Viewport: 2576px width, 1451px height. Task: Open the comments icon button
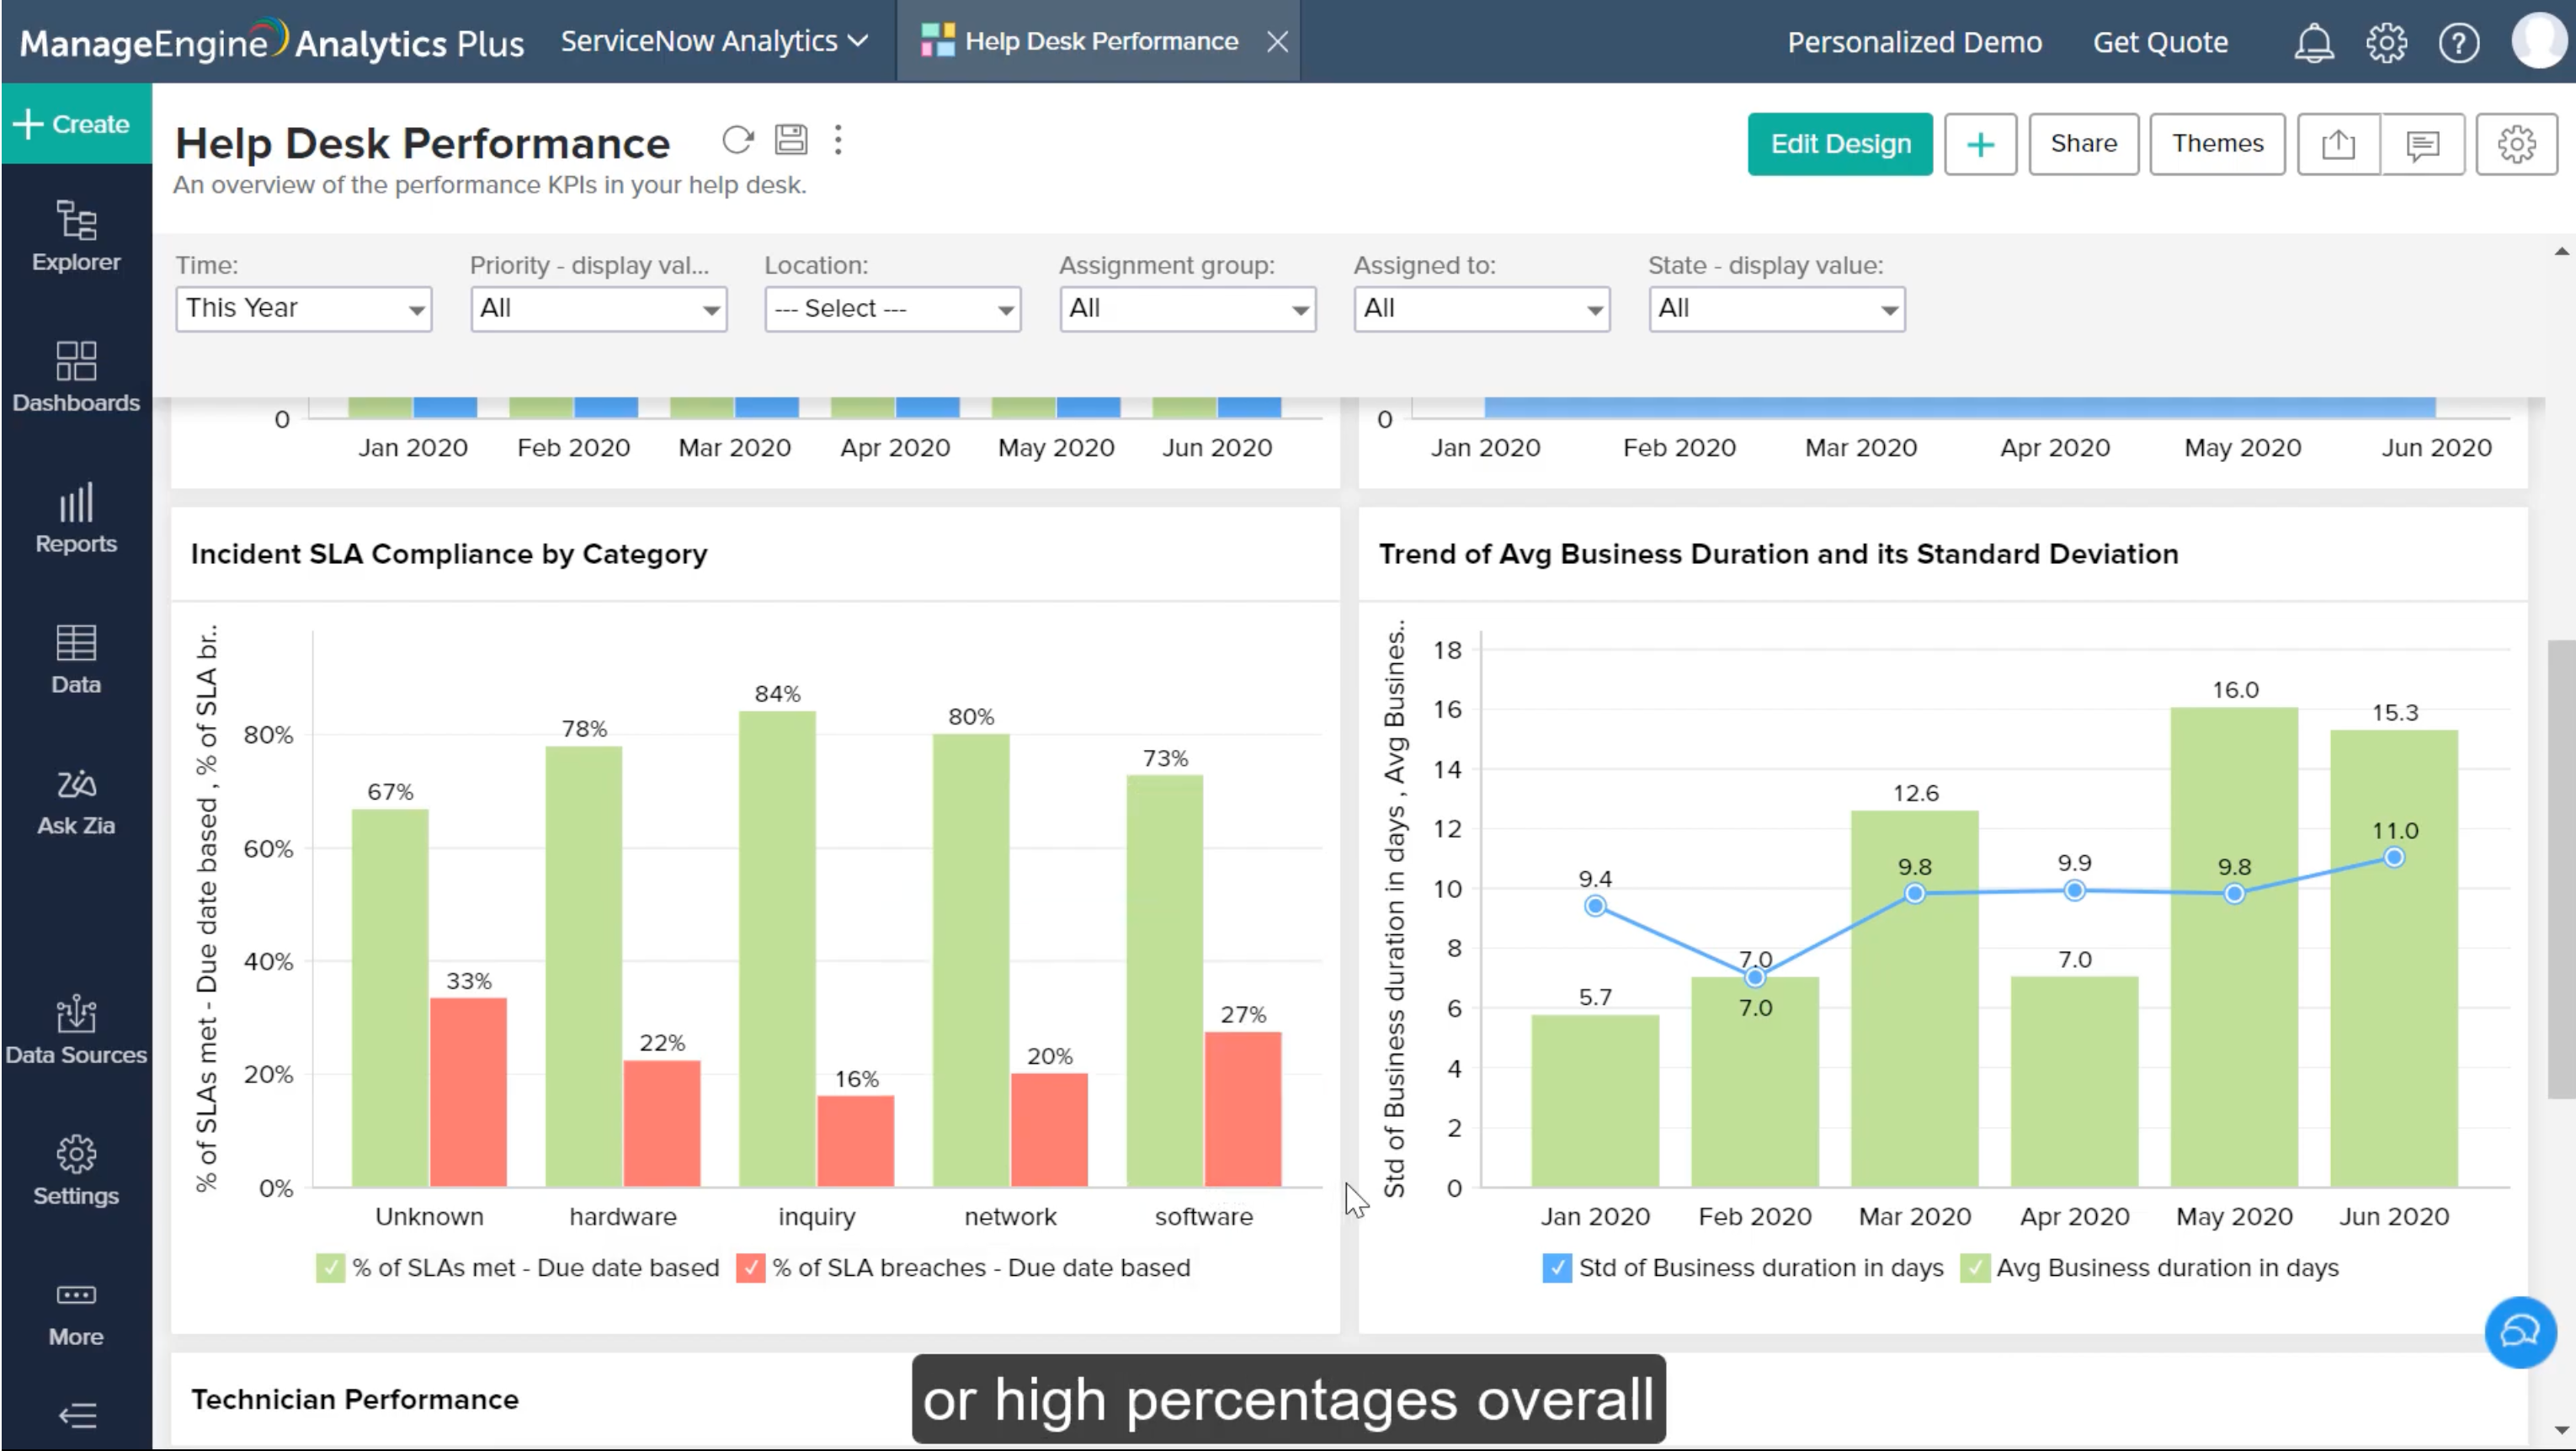coord(2422,144)
